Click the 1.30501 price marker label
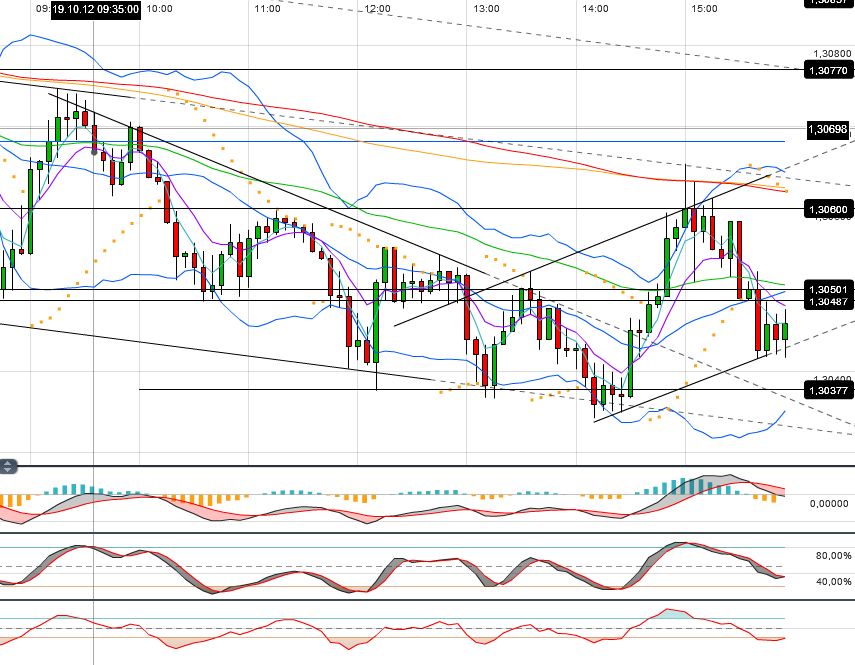Screen dimensions: 855x665 pyautogui.click(x=826, y=289)
